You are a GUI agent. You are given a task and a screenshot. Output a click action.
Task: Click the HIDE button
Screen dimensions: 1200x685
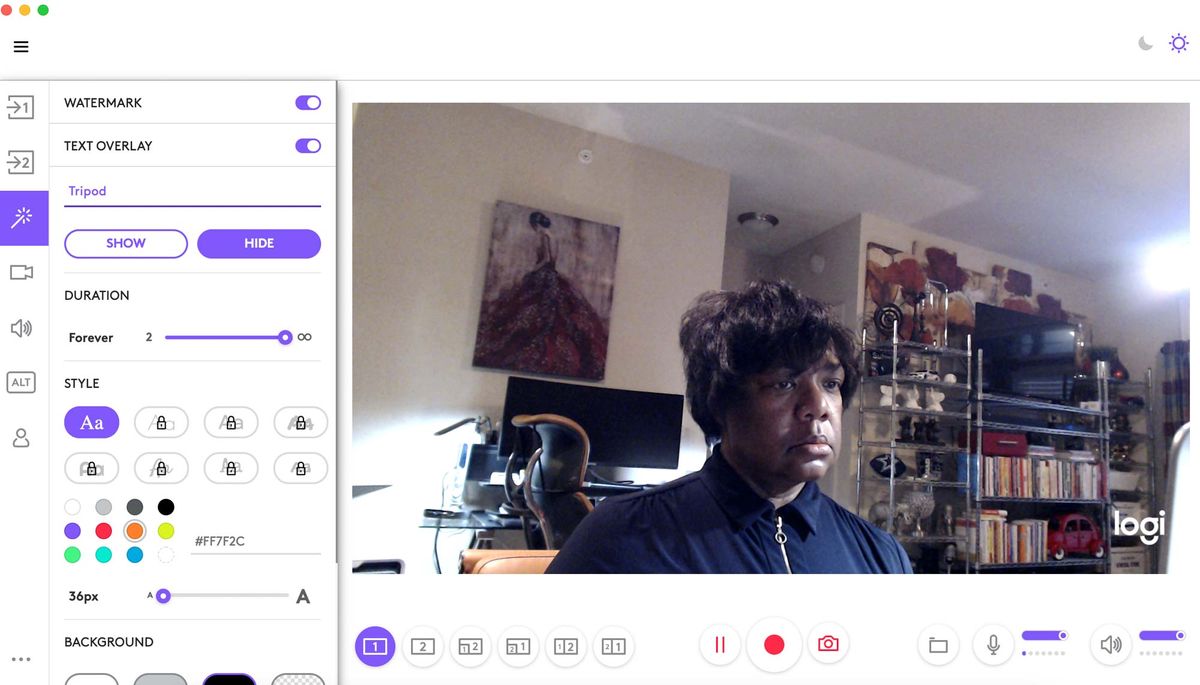click(259, 243)
